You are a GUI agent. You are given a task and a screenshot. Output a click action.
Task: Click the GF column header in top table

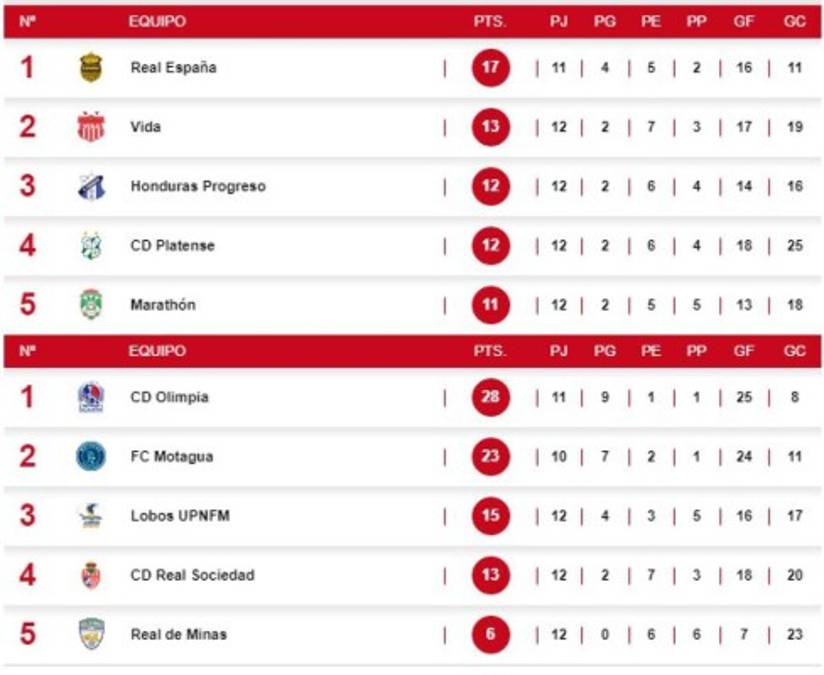(744, 21)
